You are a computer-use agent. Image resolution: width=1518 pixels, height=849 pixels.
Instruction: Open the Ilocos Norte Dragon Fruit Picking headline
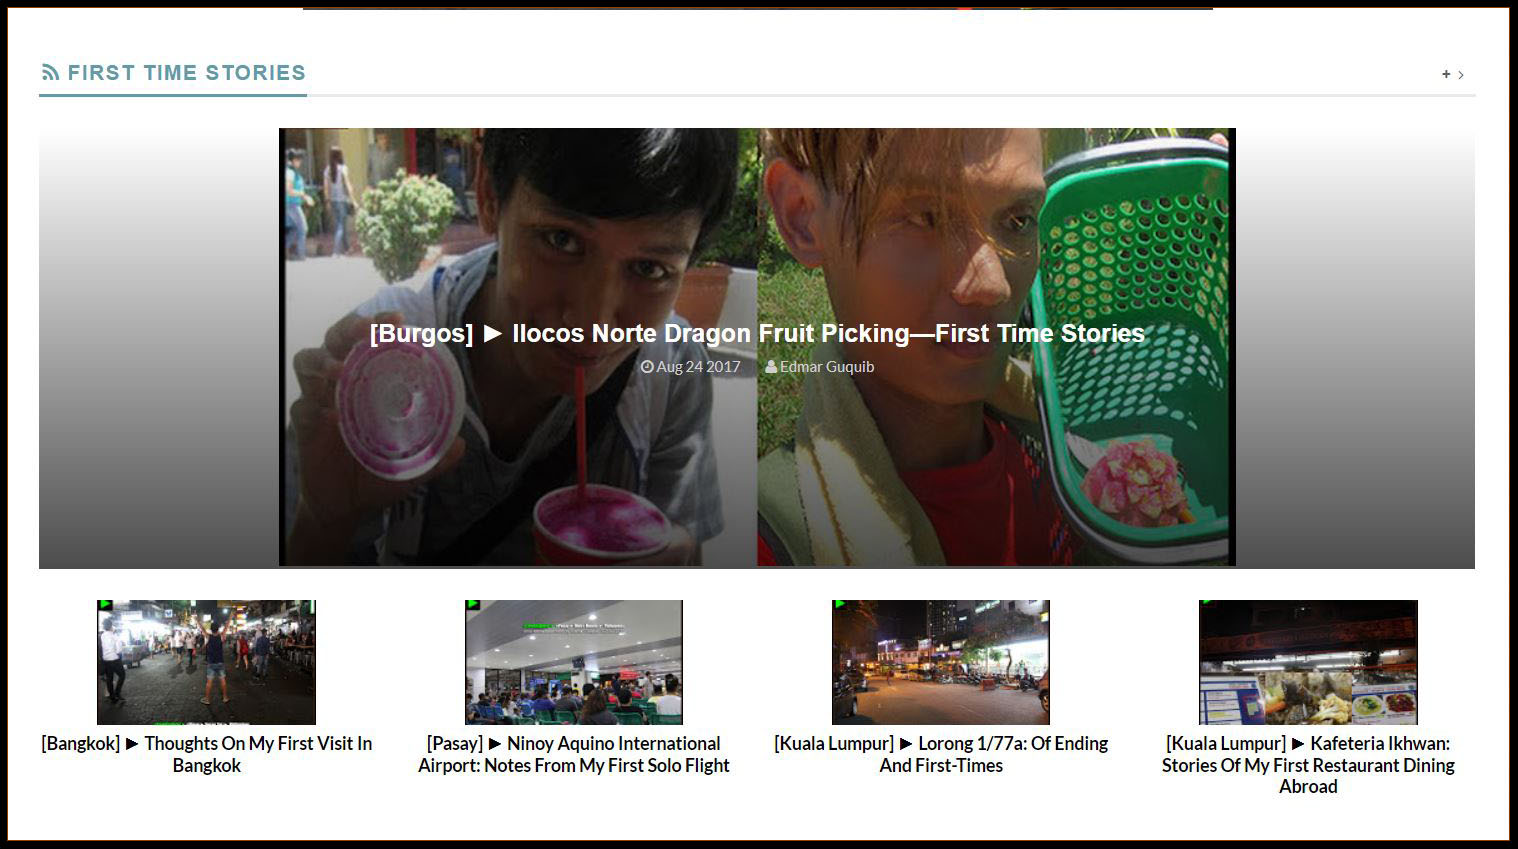(757, 333)
